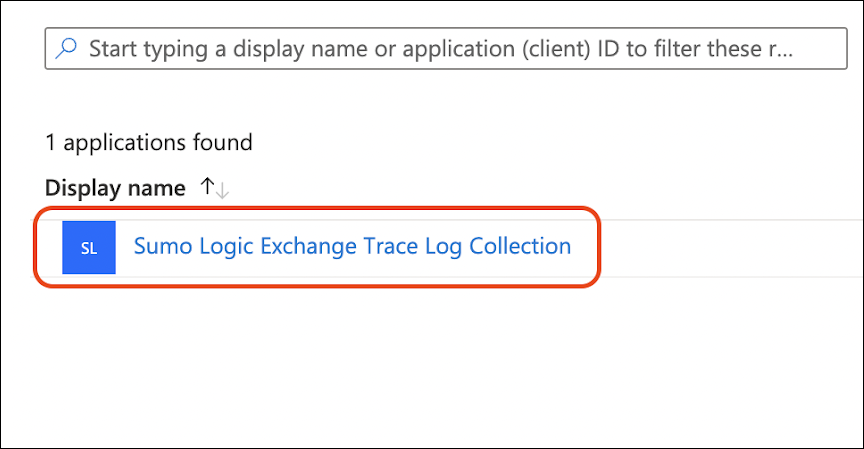Viewport: 864px width, 449px height.
Task: Sort the list by Display name header
Action: pos(115,188)
